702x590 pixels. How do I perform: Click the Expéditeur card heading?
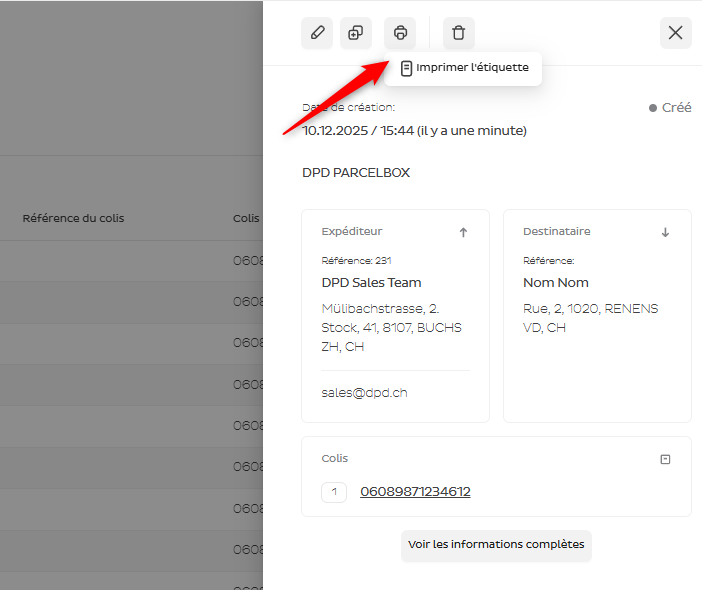(x=352, y=231)
